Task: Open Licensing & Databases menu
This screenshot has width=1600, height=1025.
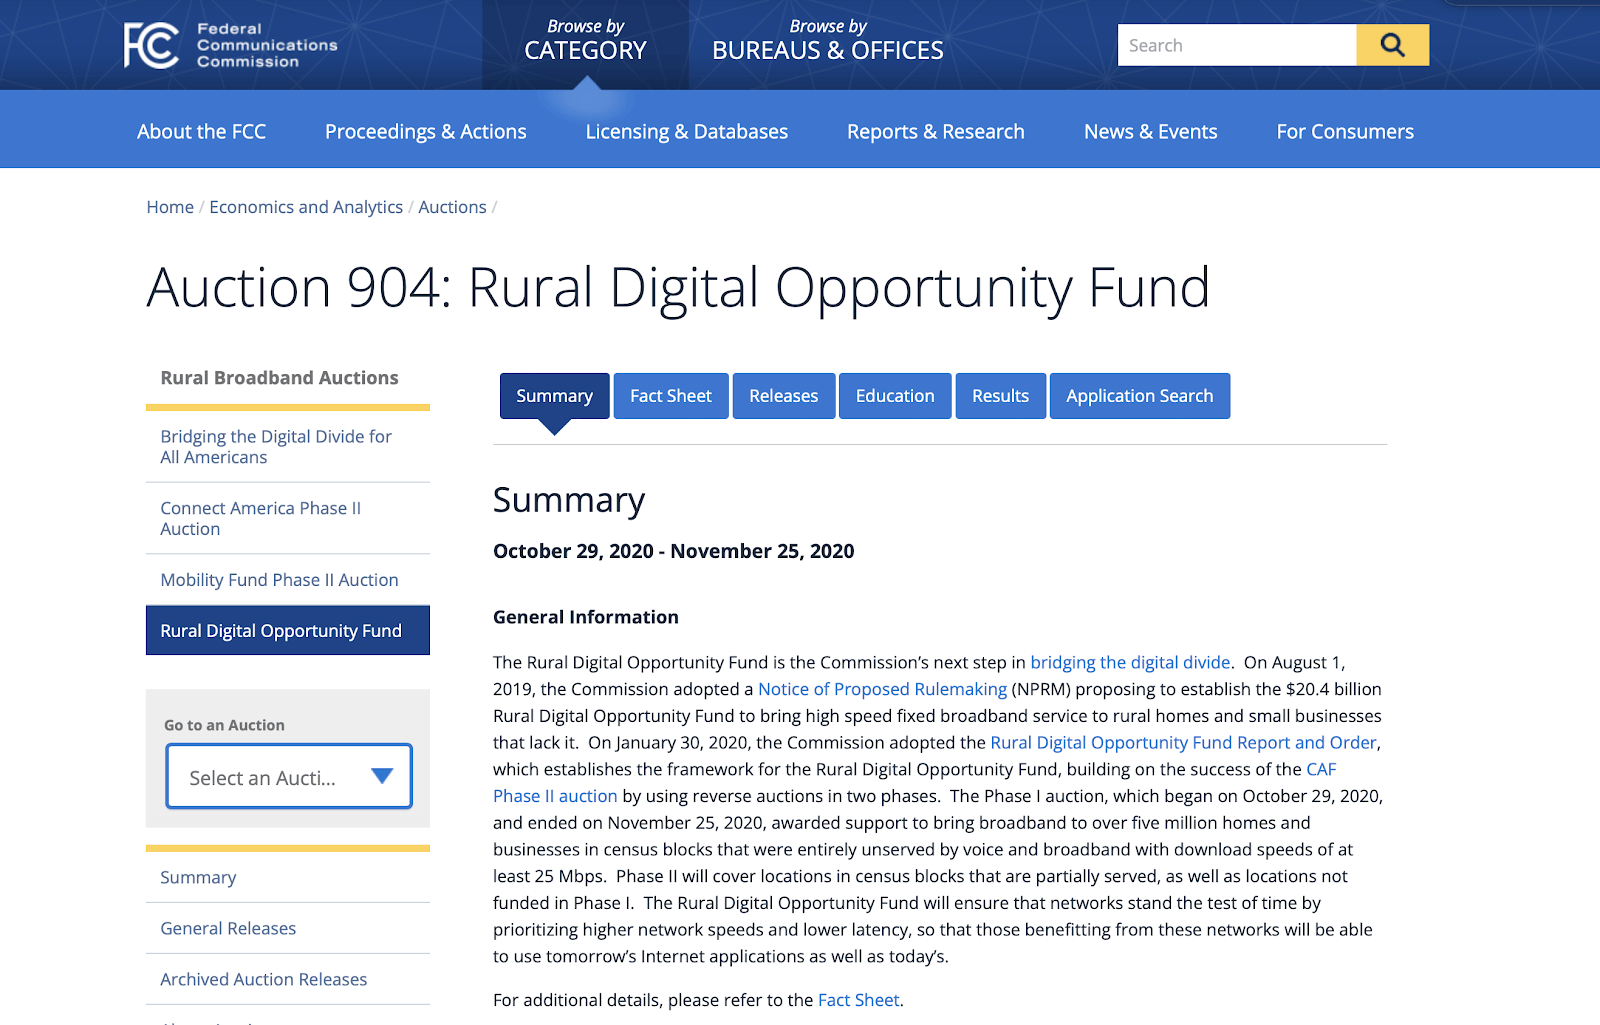Action: point(687,131)
